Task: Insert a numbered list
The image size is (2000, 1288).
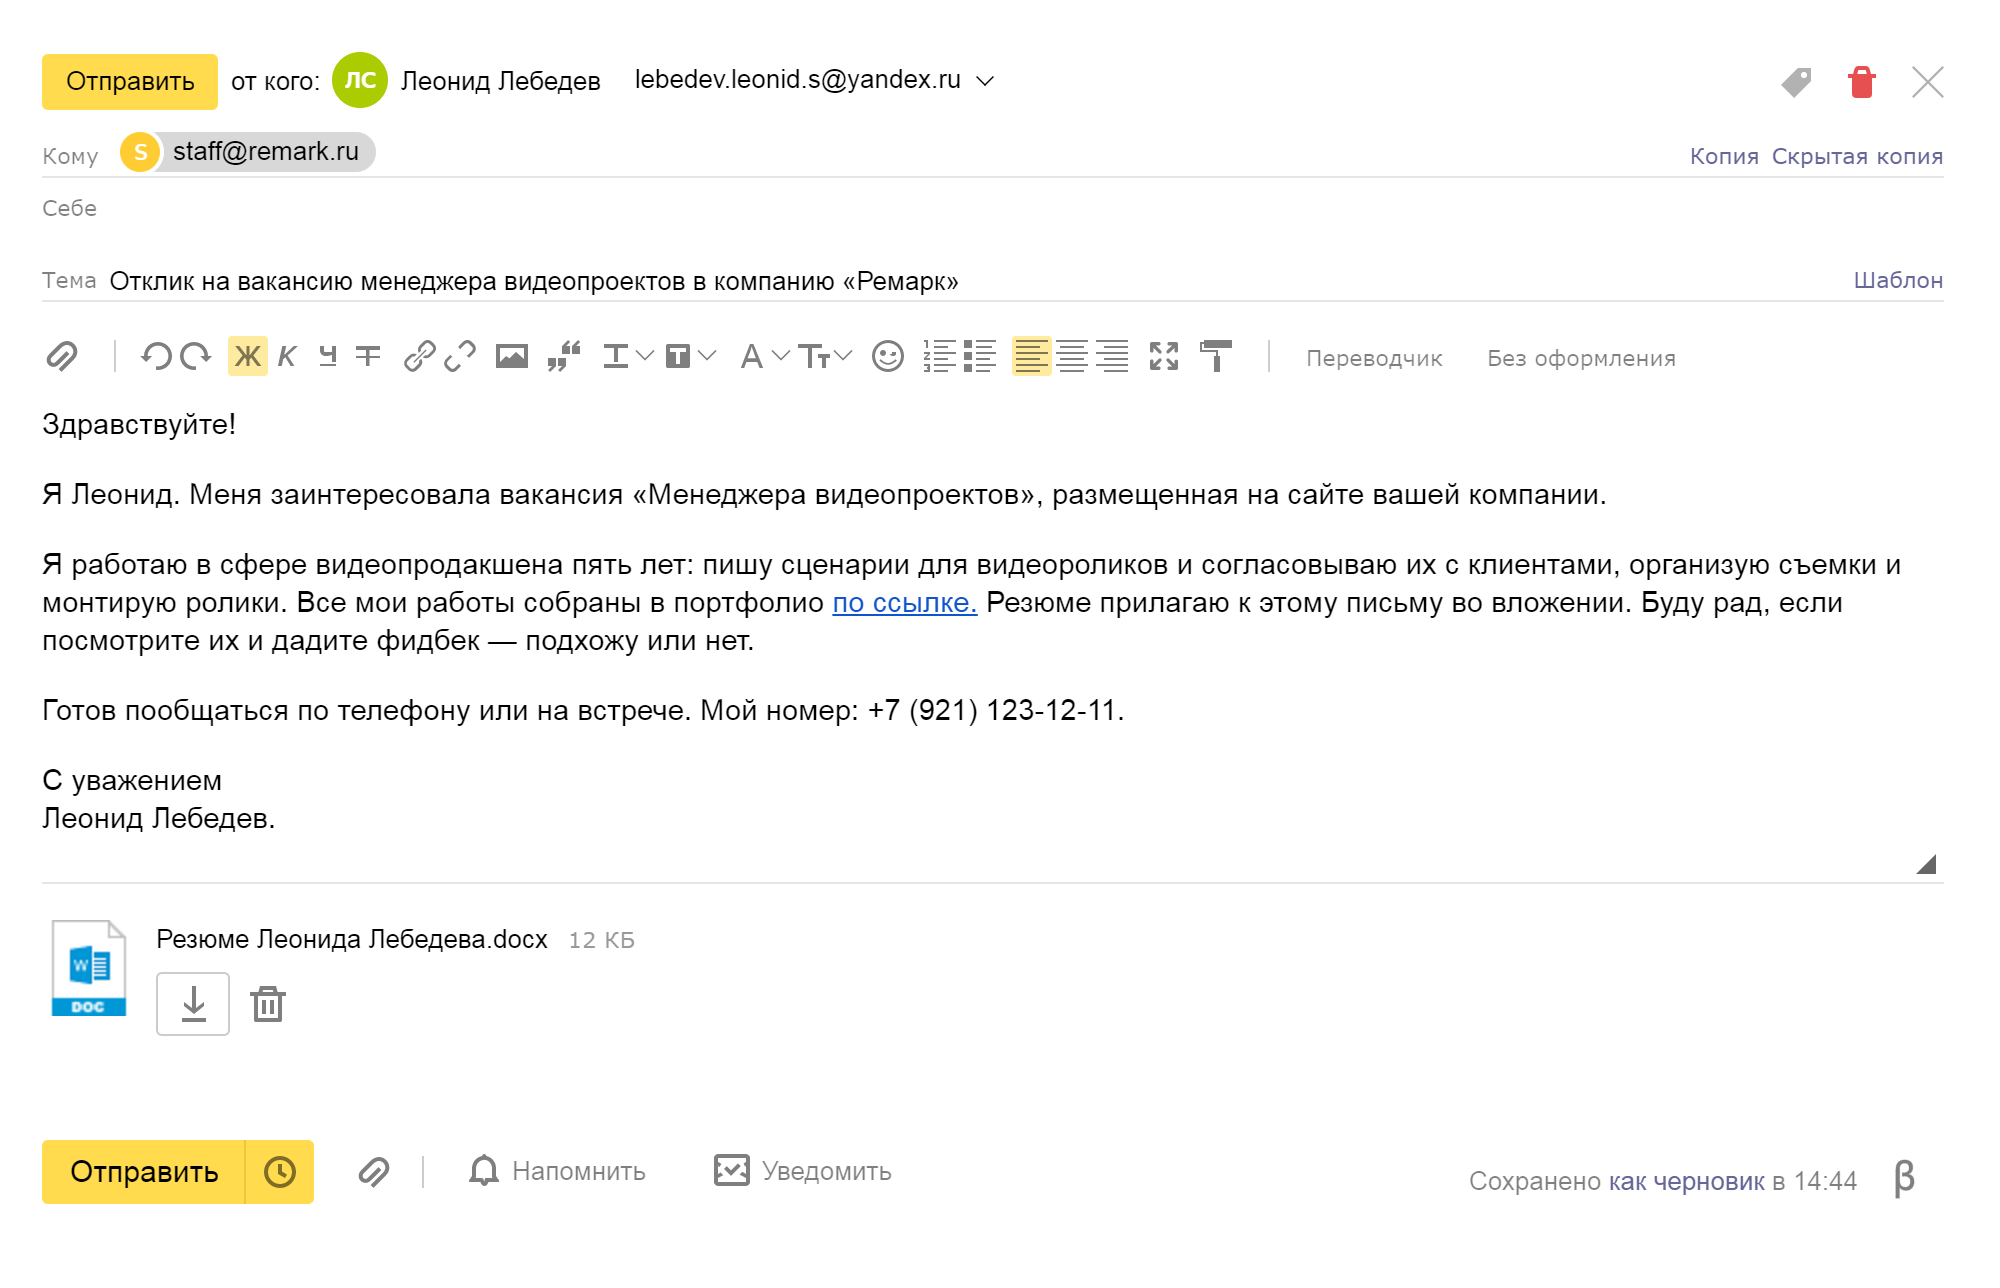Action: [939, 356]
